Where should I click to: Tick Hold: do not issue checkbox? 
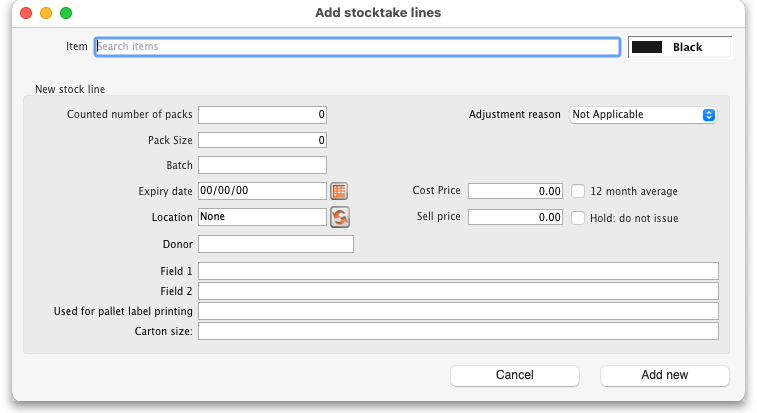click(x=578, y=217)
